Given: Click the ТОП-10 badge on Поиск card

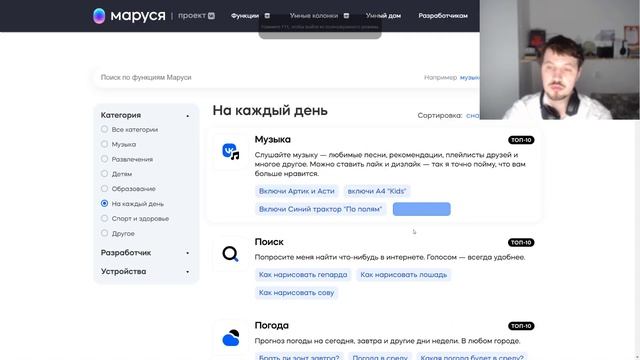Looking at the screenshot, I should (521, 242).
